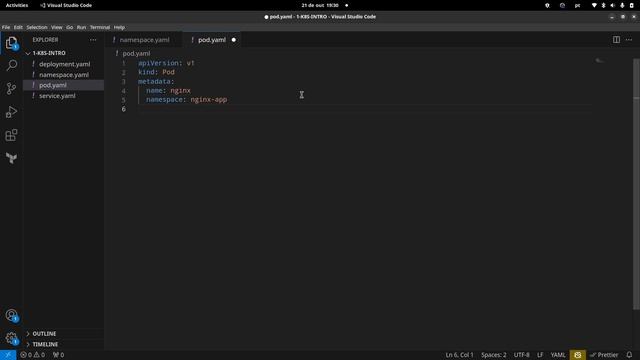The height and width of the screenshot is (360, 640).
Task: Open the notifications bell in status bar
Action: (629, 355)
